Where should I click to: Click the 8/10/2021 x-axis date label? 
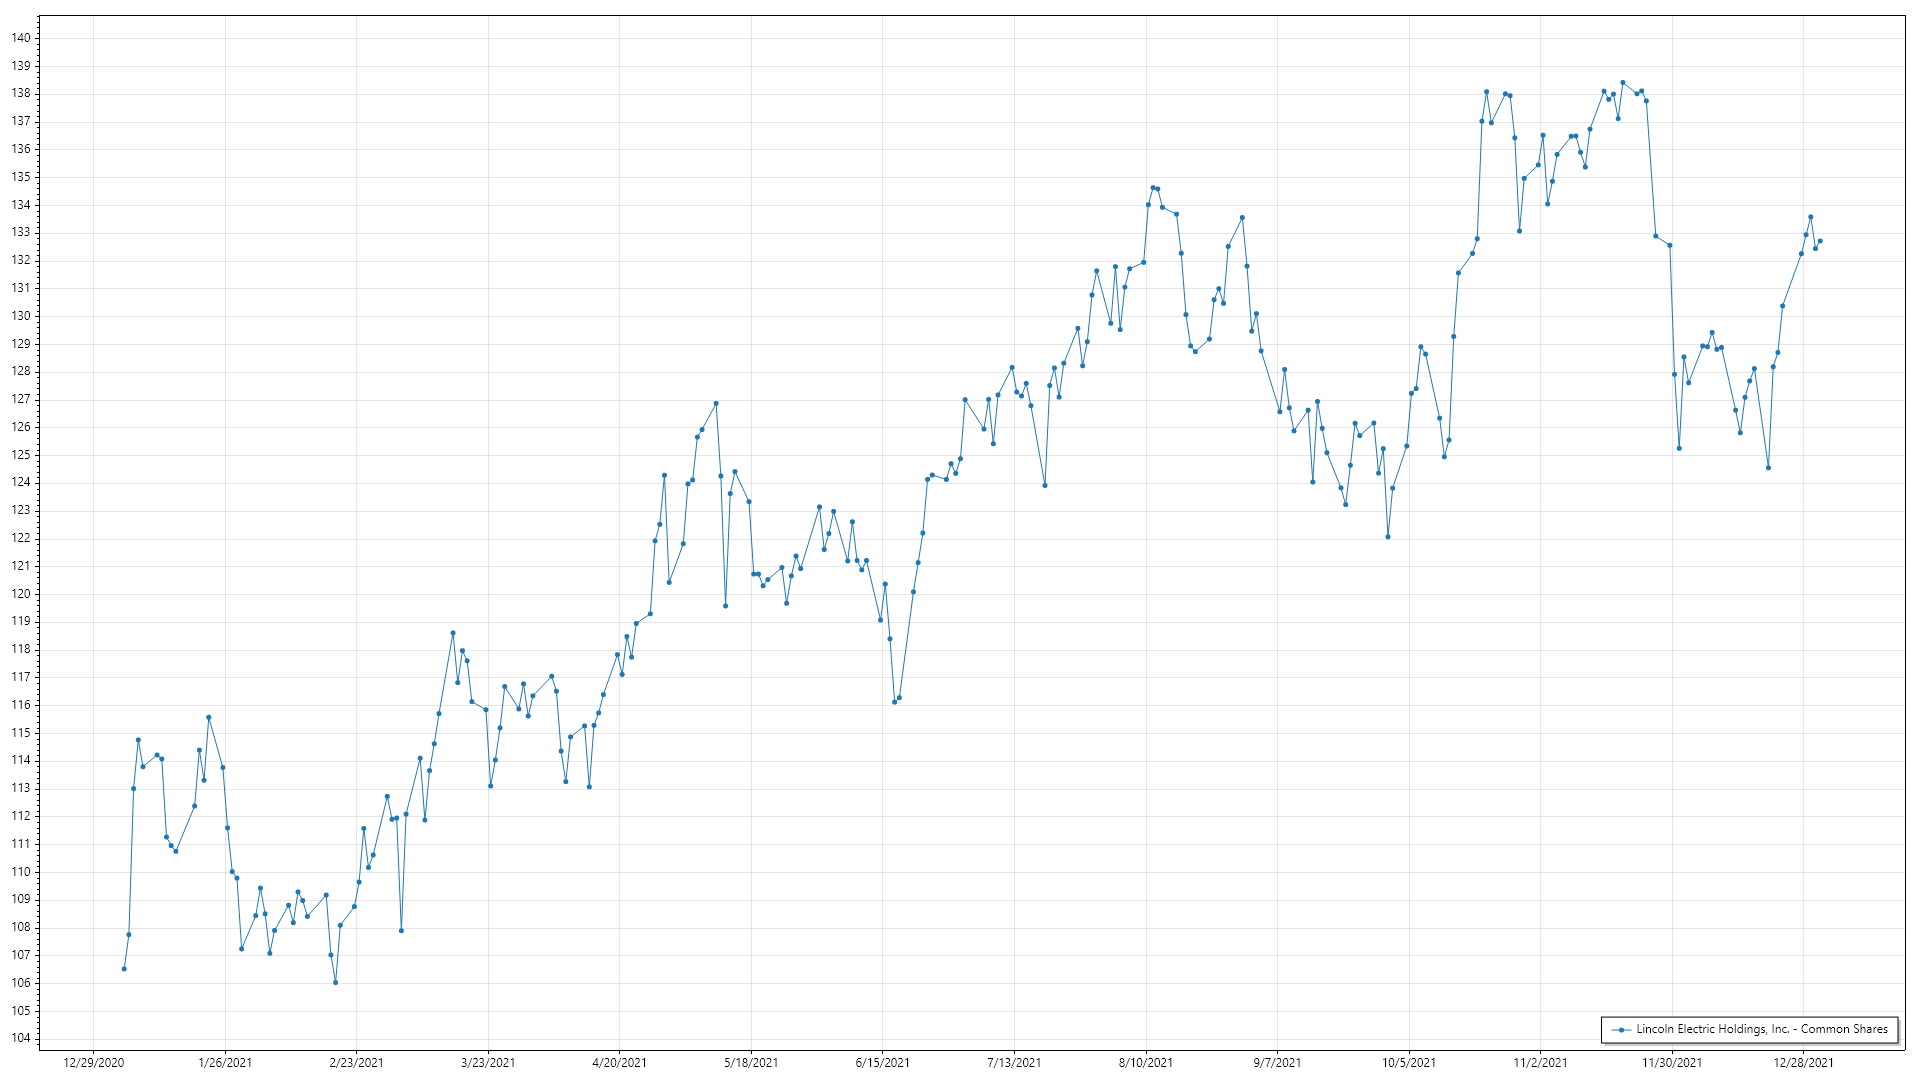1146,1063
